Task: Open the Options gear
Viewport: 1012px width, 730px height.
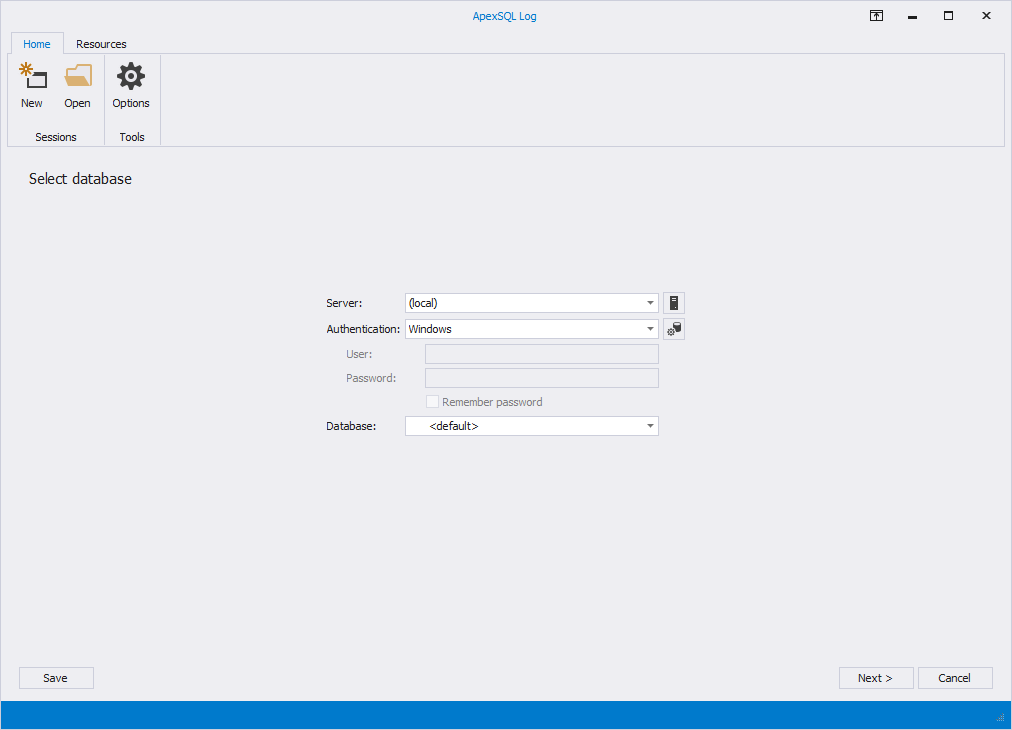Action: (131, 86)
